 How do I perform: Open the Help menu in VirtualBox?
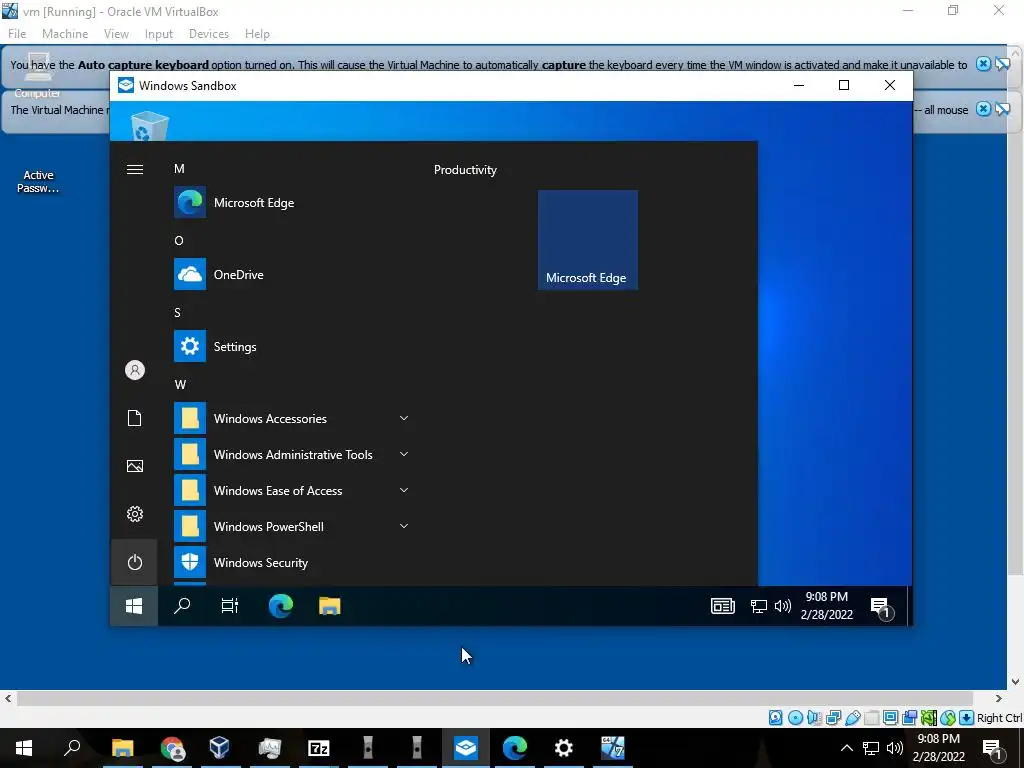[257, 34]
